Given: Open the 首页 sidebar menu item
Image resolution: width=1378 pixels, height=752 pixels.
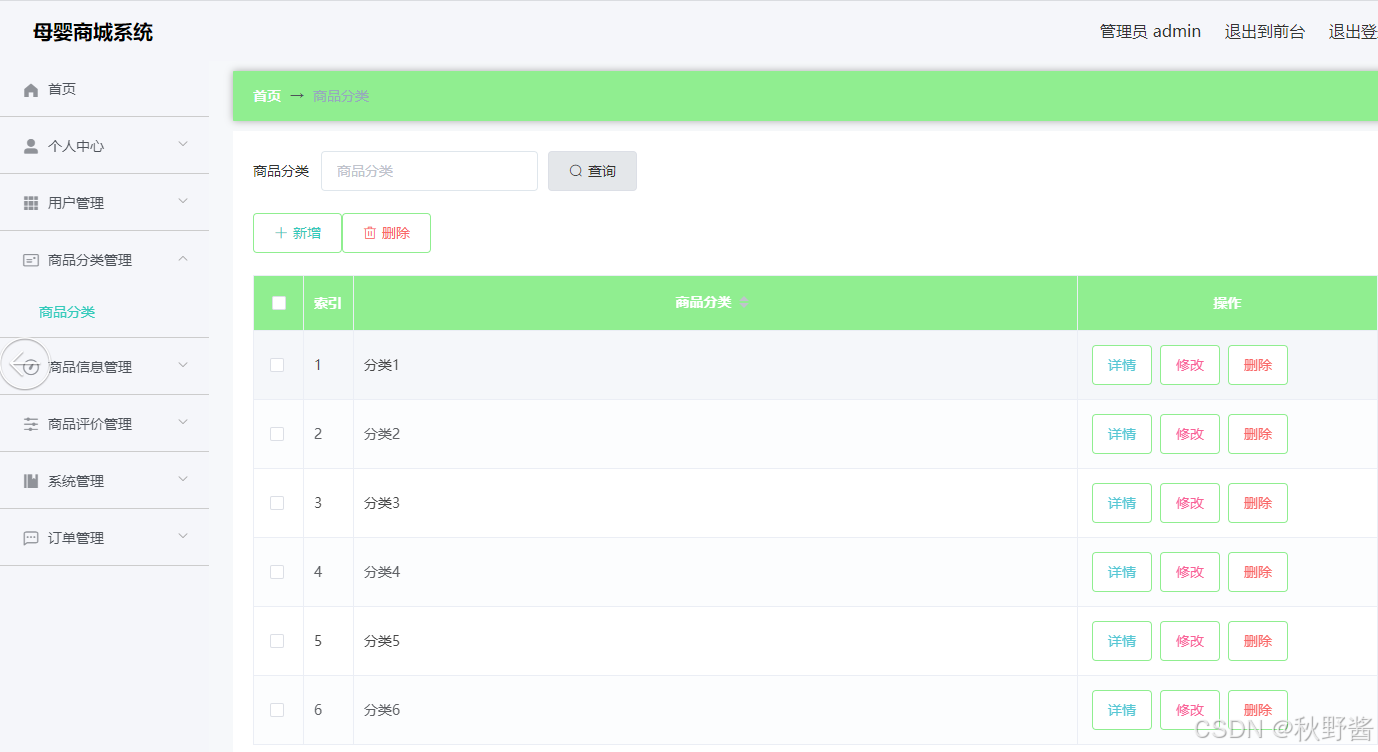Looking at the screenshot, I should pyautogui.click(x=105, y=89).
